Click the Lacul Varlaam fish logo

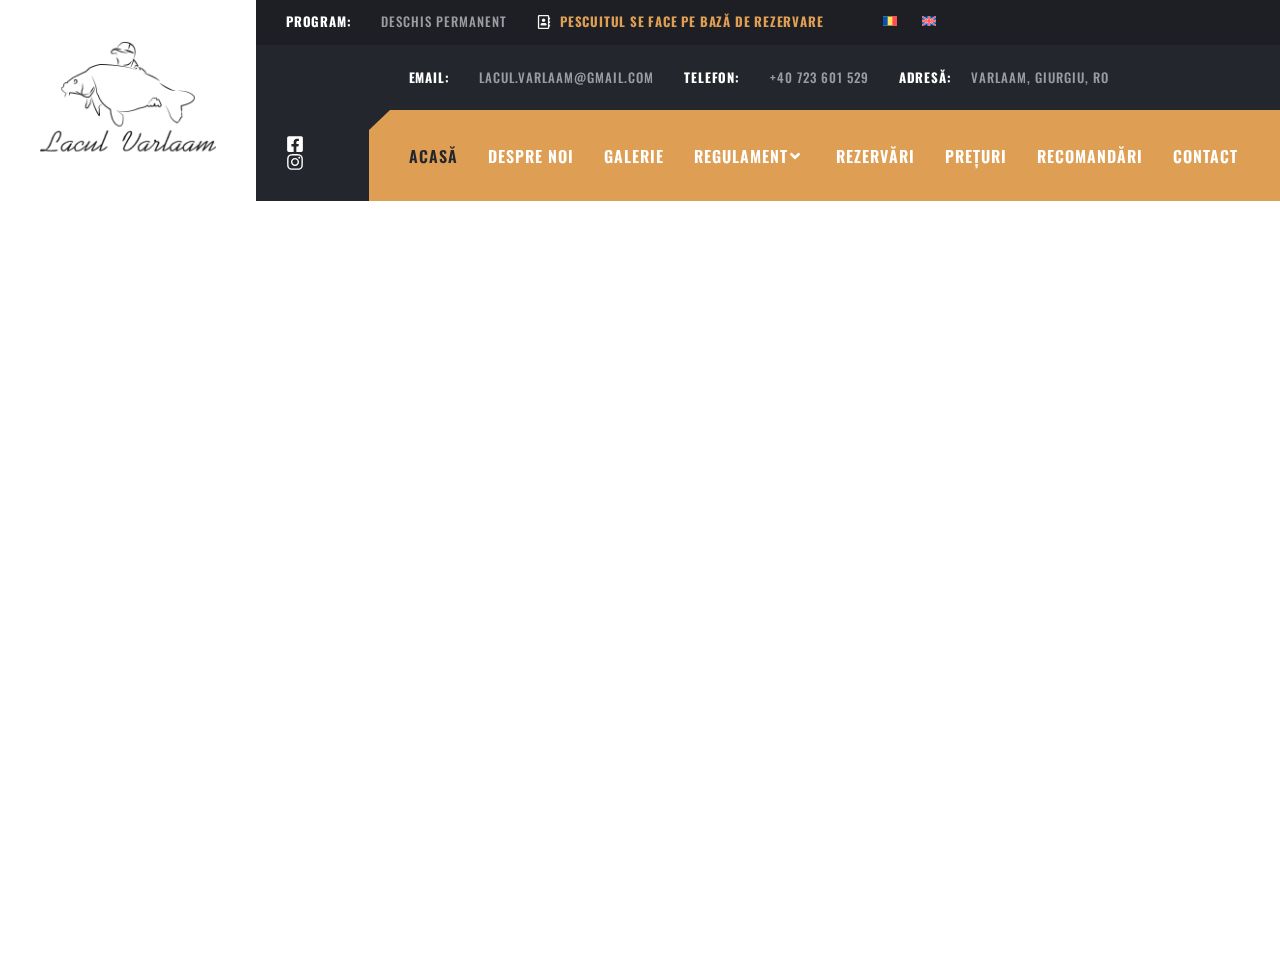click(128, 98)
